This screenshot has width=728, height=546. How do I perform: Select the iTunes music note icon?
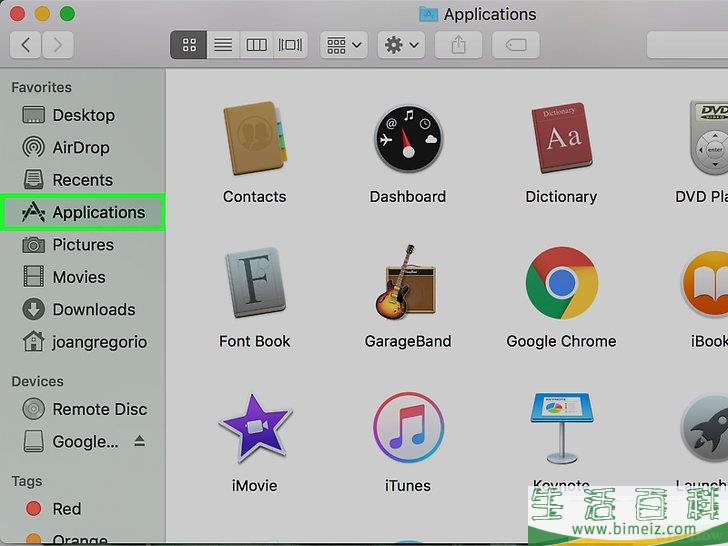point(408,427)
